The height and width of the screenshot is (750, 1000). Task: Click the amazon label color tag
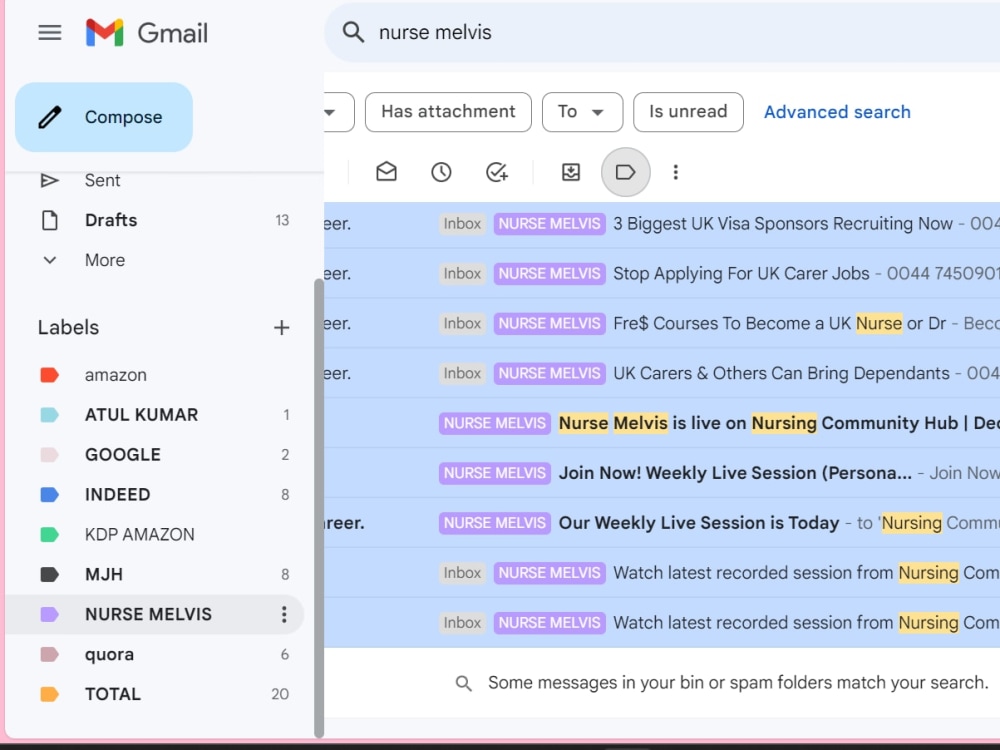click(x=50, y=375)
